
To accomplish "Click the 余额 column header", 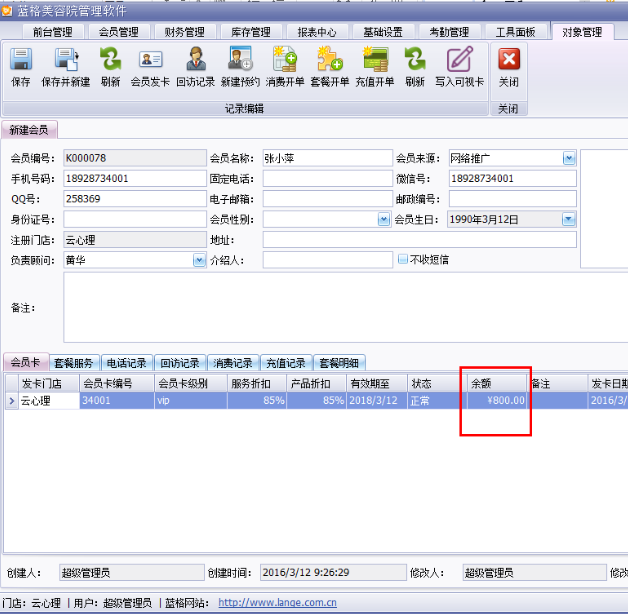I will 495,383.
